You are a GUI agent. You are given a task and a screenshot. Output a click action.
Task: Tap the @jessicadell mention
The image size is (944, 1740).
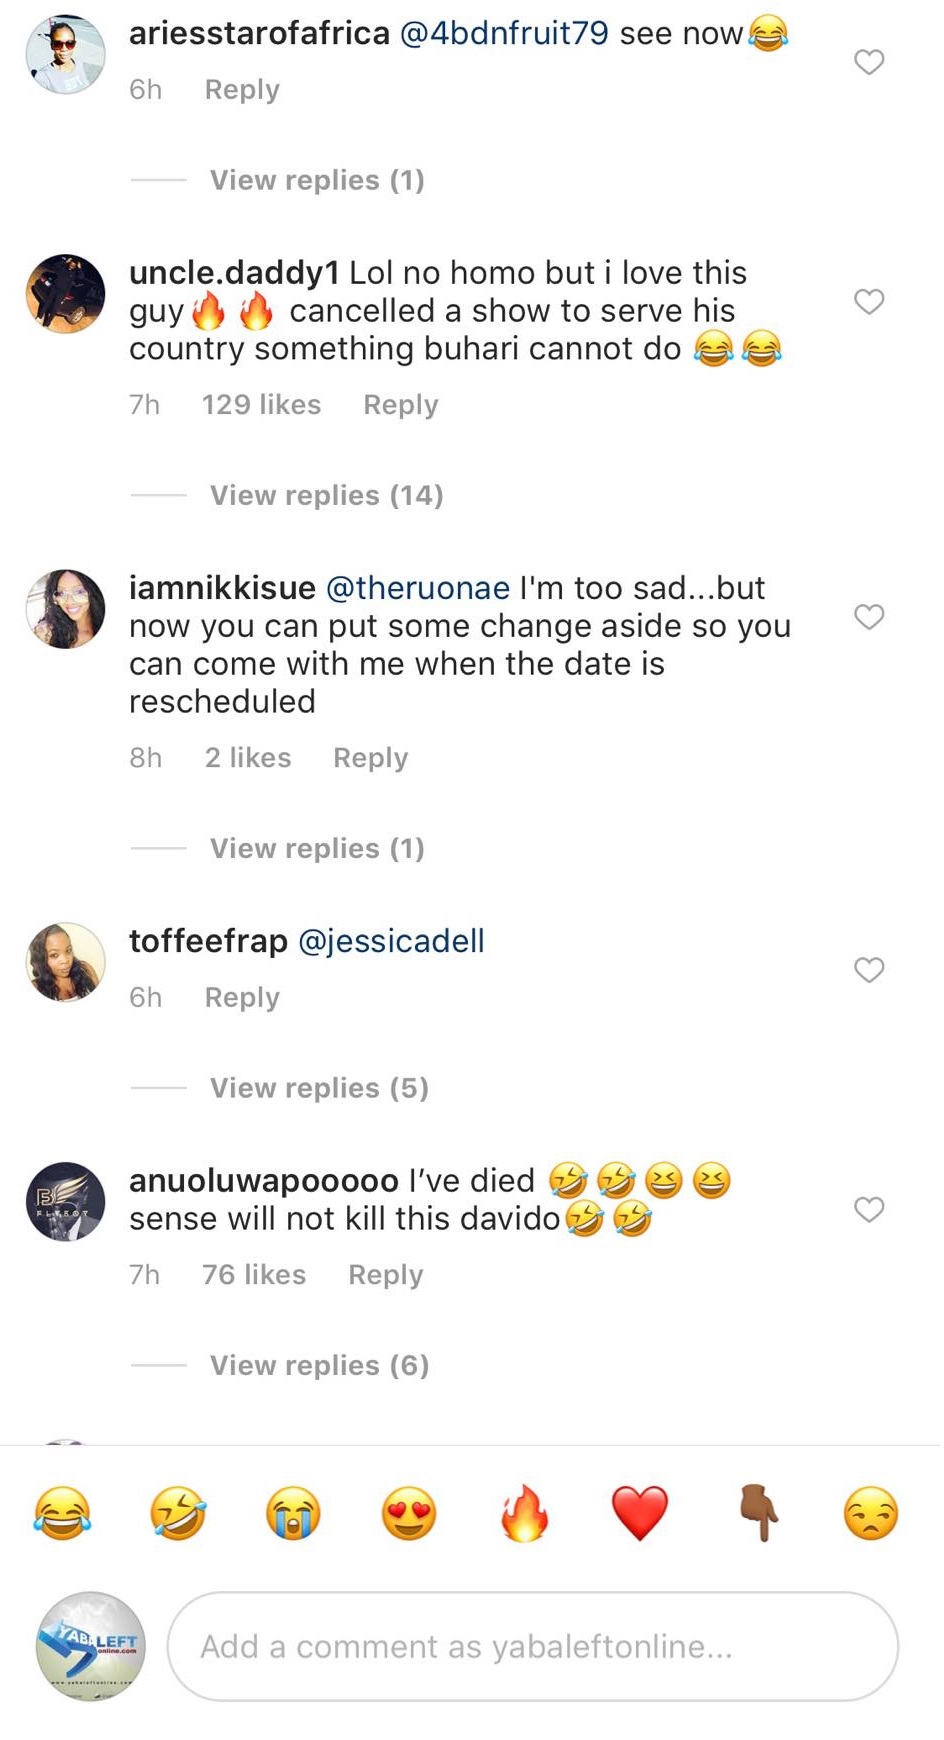pos(391,941)
